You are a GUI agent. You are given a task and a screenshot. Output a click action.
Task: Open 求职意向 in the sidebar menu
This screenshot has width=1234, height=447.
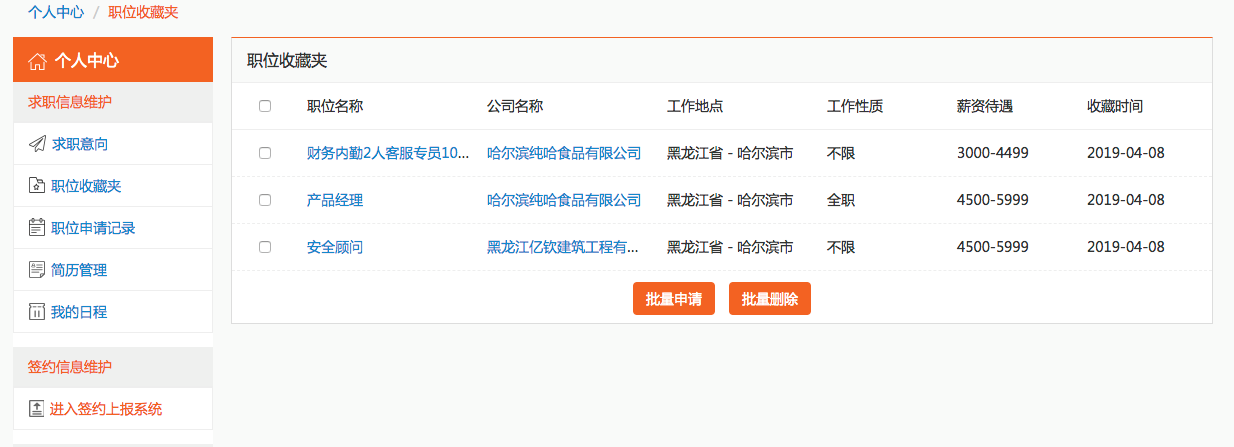pos(80,144)
